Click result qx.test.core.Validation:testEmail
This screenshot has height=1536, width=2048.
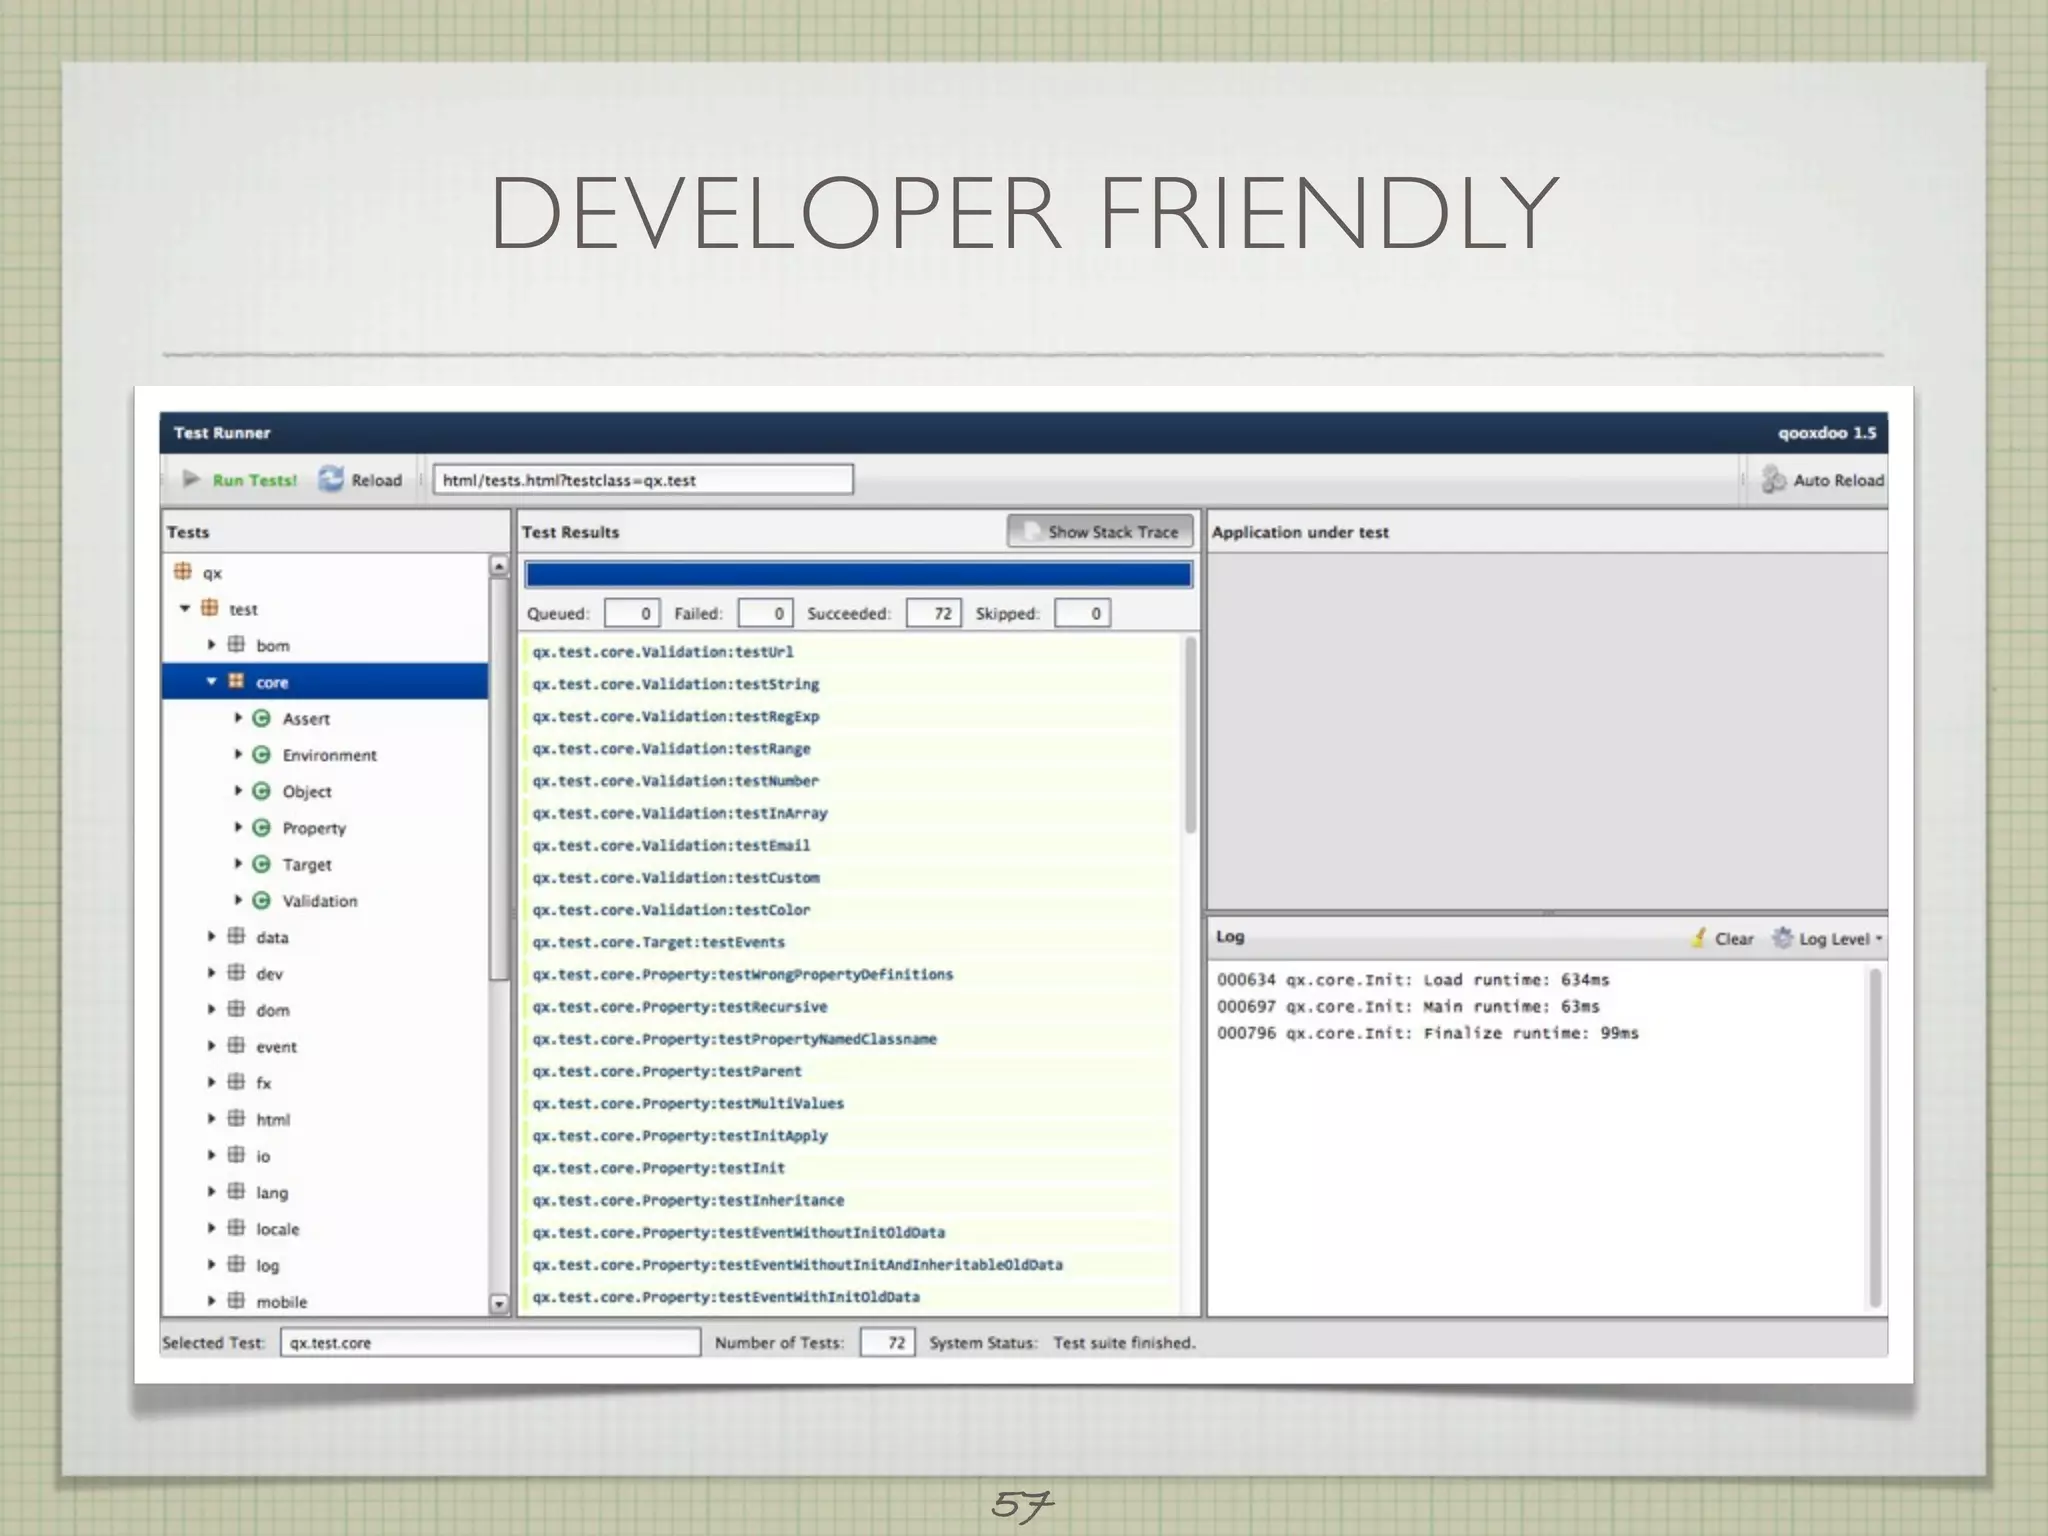671,846
